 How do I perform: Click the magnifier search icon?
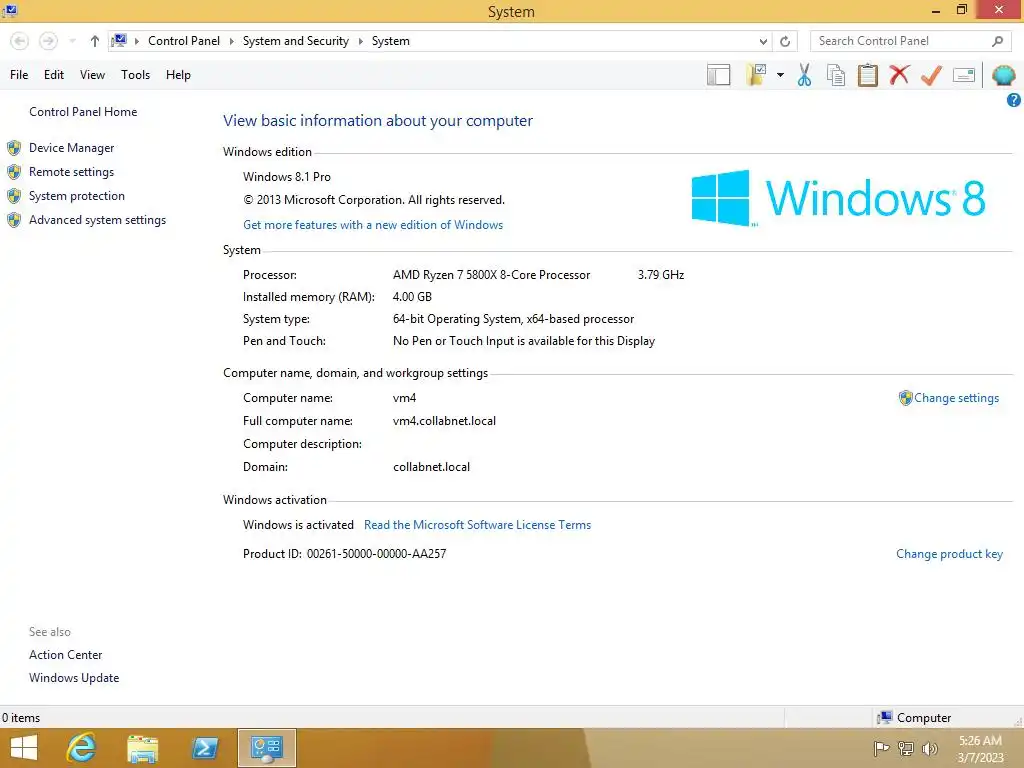pos(997,41)
